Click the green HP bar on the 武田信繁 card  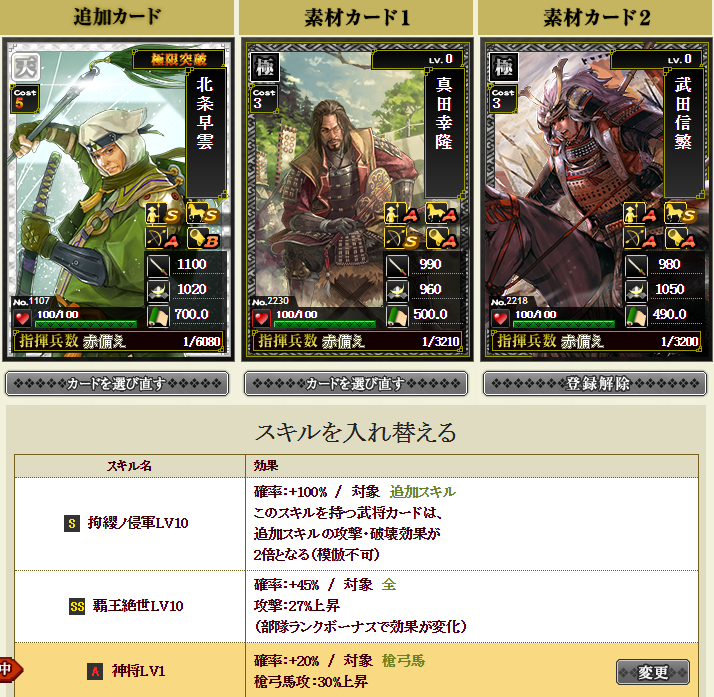coord(564,324)
